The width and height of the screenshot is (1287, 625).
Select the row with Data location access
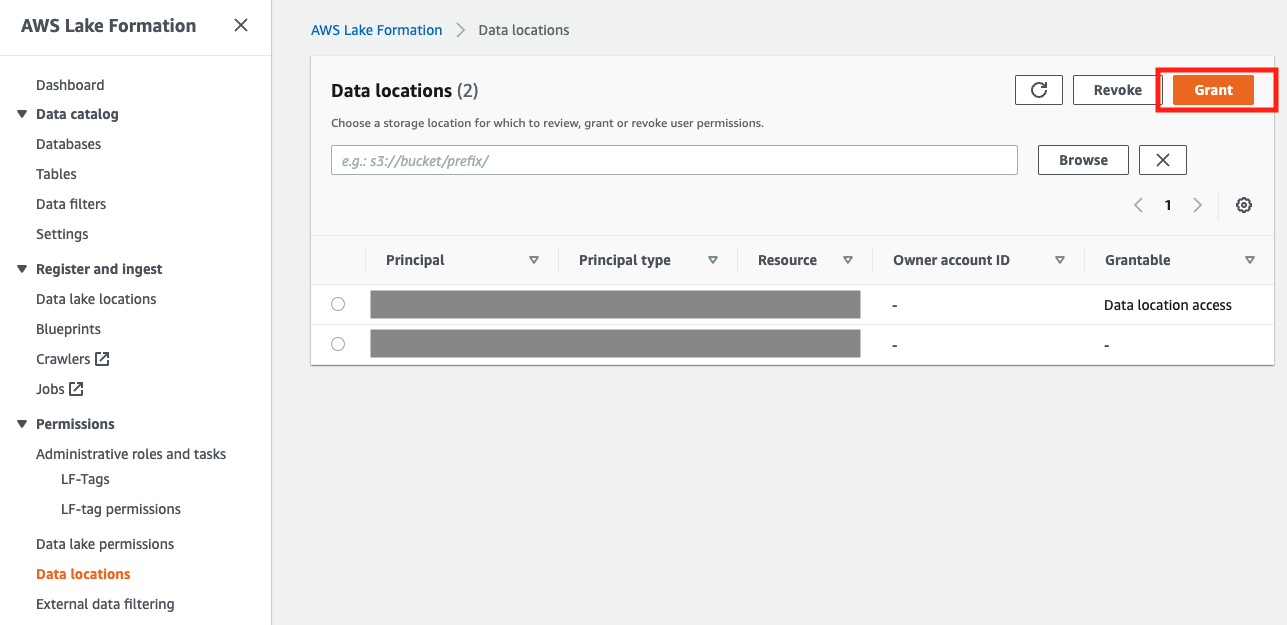pos(338,304)
